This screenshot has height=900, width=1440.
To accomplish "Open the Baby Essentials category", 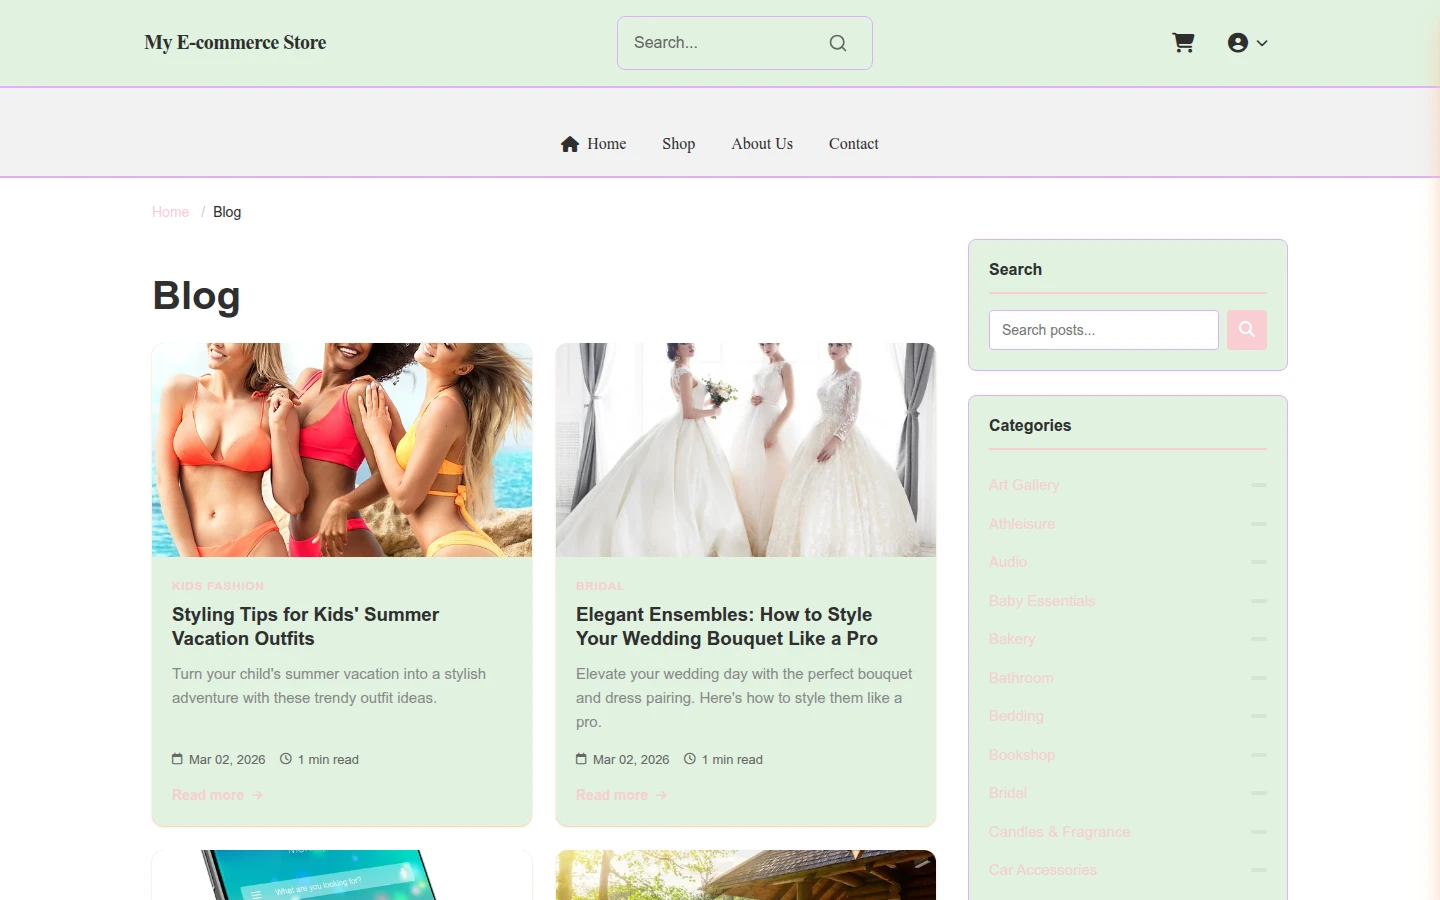I will click(x=1042, y=601).
